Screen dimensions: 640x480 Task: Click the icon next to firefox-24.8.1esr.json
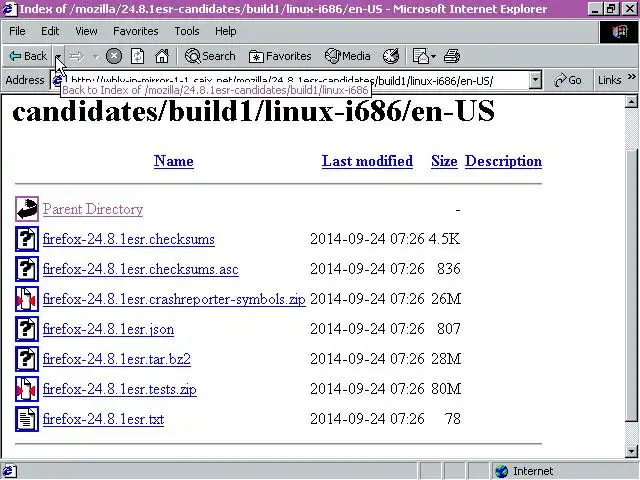27,329
